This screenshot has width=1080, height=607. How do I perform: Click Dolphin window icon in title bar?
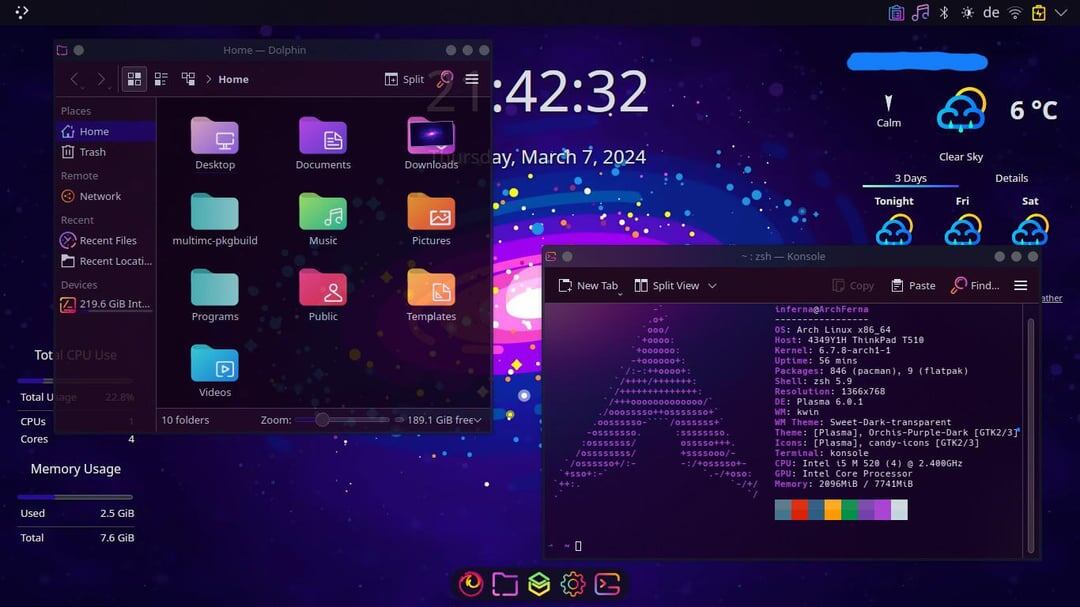pyautogui.click(x=62, y=50)
